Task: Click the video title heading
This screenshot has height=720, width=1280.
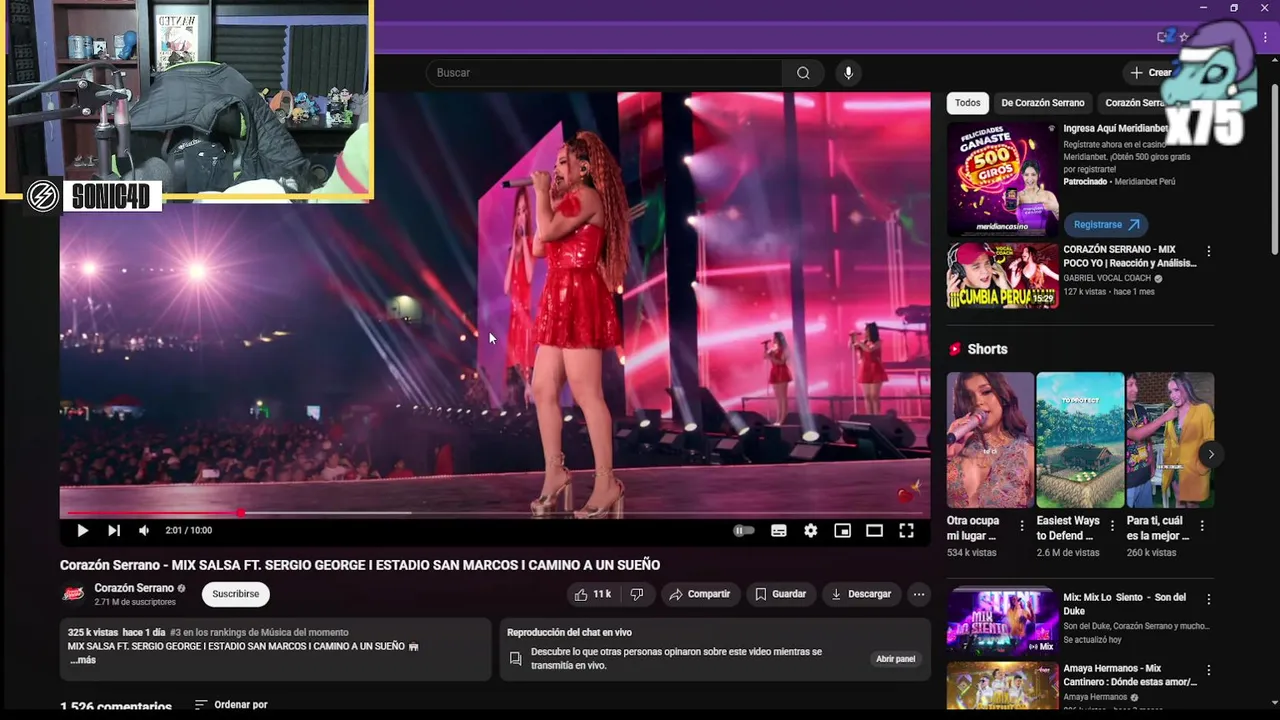Action: [x=360, y=565]
